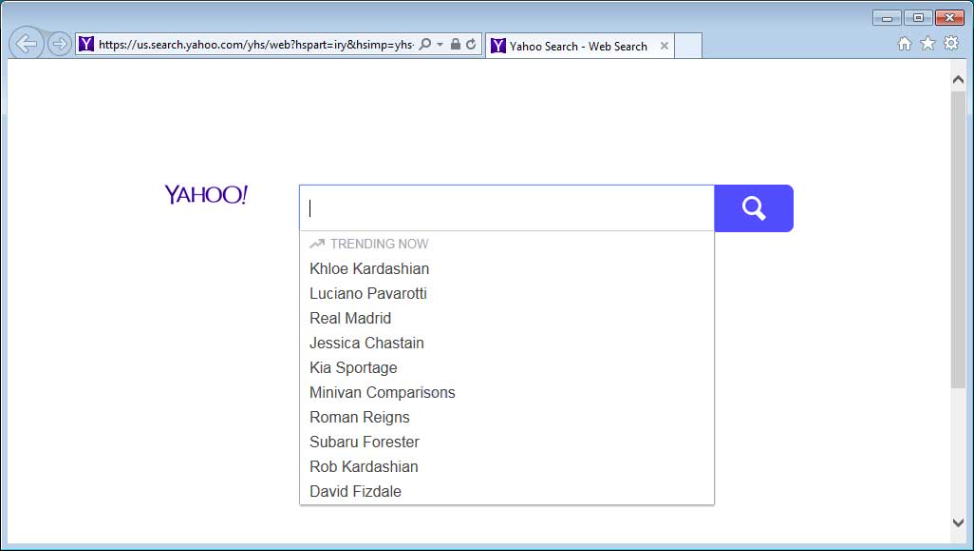Image resolution: width=975 pixels, height=554 pixels.
Task: Click the browser Forward arrow button
Action: (x=60, y=44)
